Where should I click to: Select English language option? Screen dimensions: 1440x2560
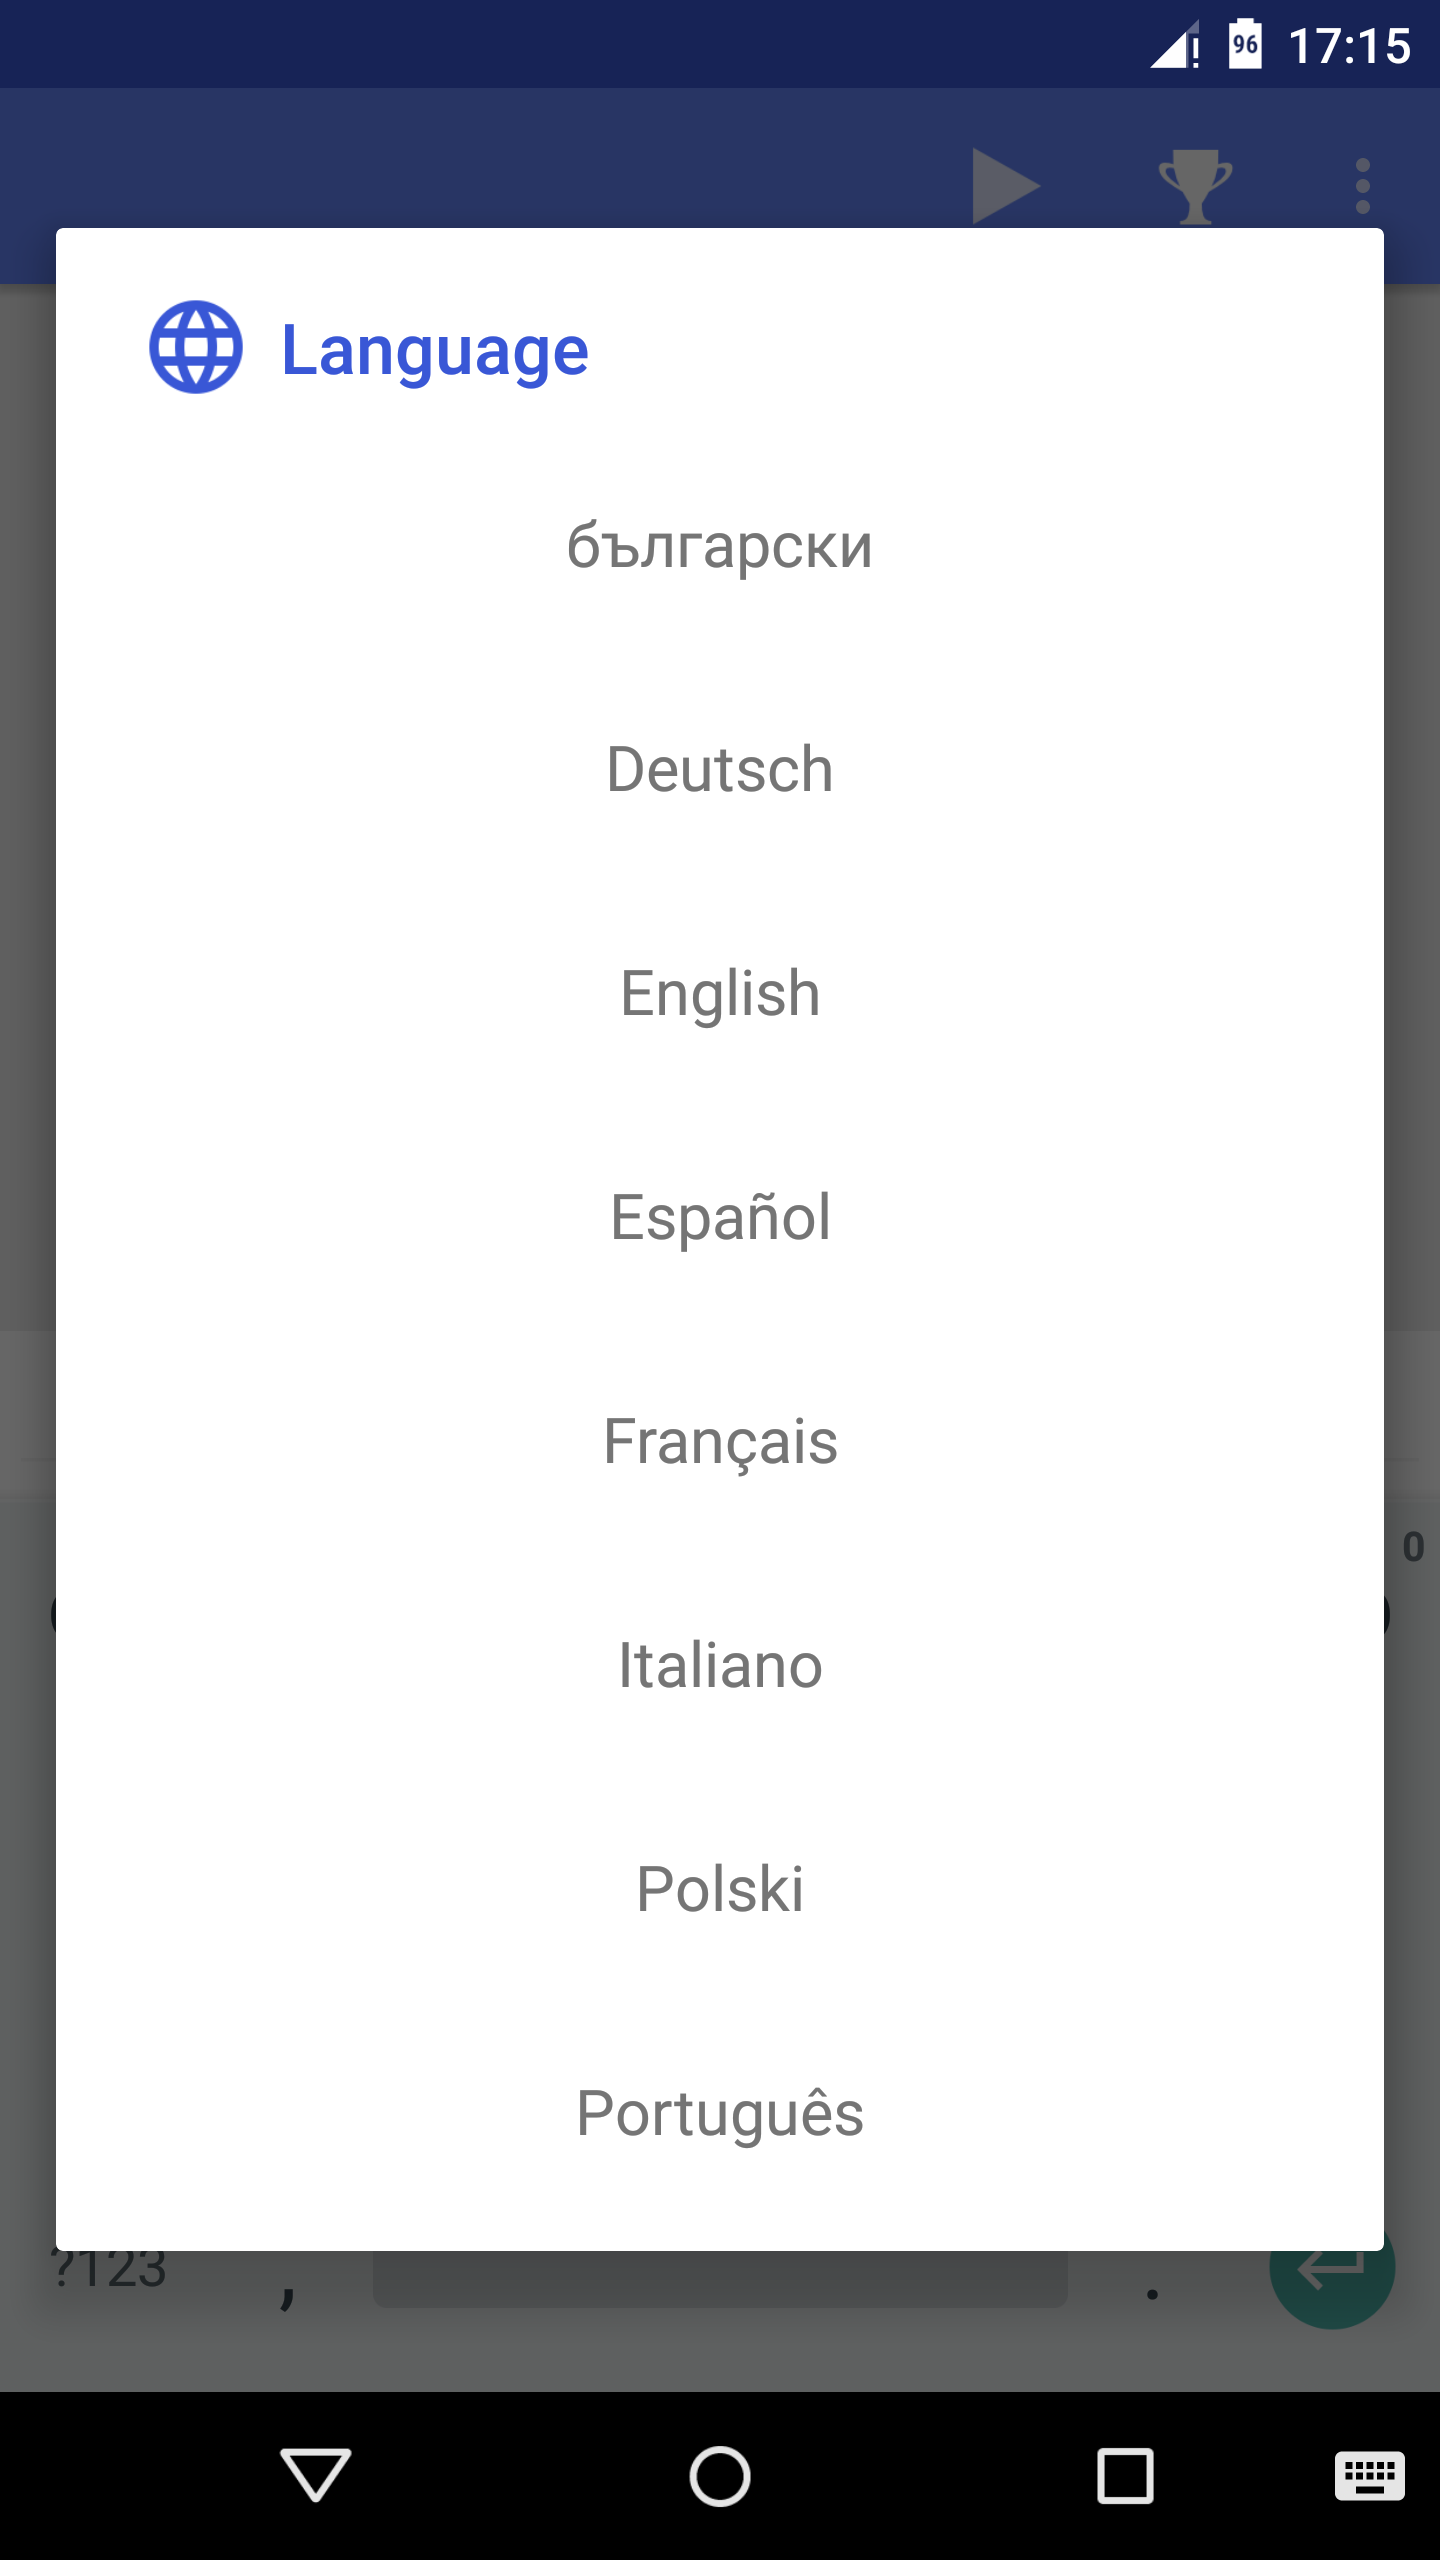tap(720, 994)
